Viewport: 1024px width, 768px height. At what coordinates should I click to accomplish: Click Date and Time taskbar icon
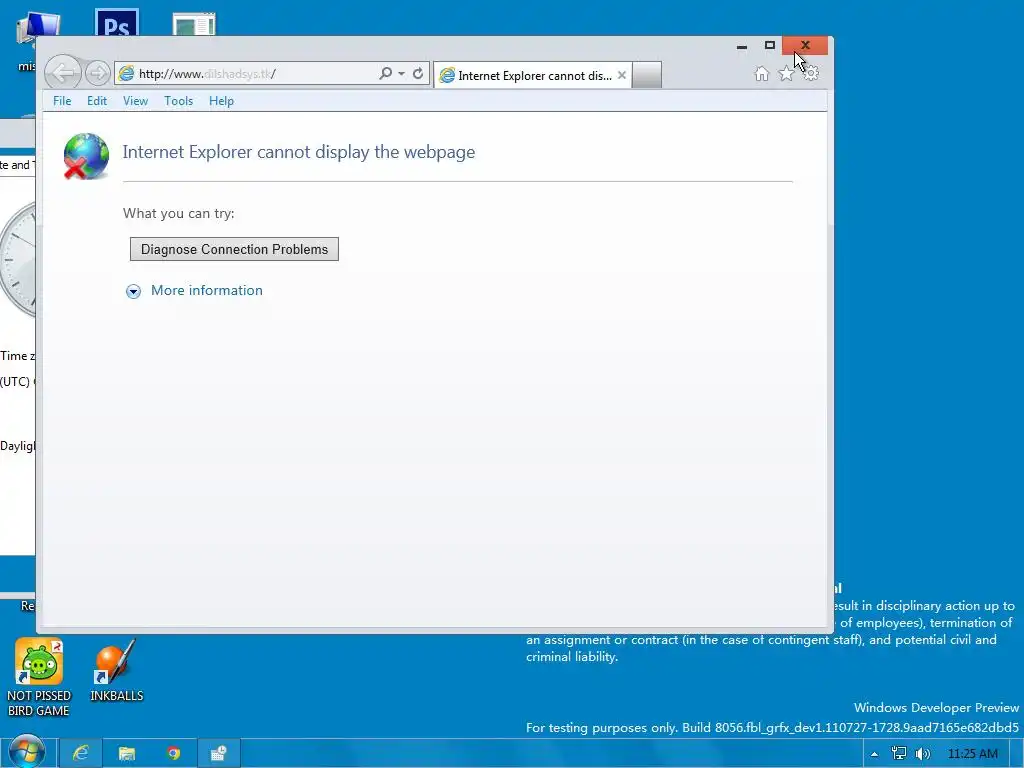pos(219,754)
